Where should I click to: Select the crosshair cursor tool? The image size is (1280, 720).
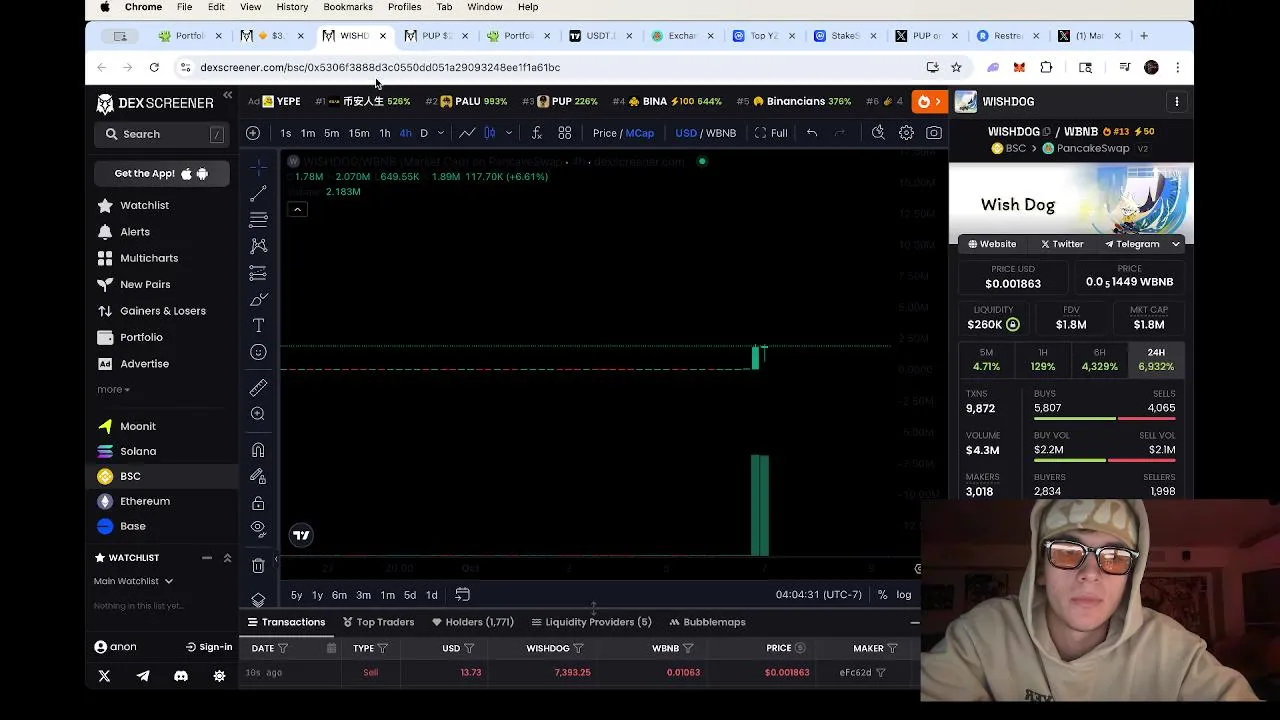[x=258, y=166]
